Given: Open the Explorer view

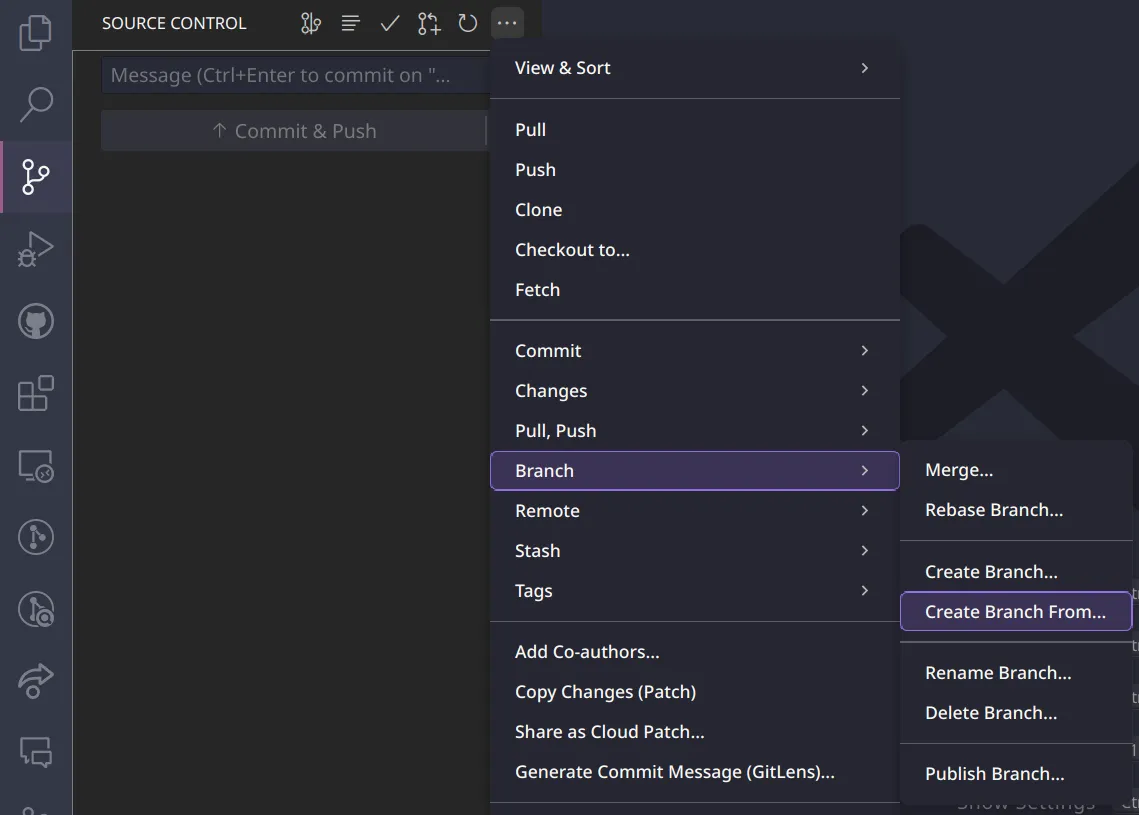Looking at the screenshot, I should [37, 33].
